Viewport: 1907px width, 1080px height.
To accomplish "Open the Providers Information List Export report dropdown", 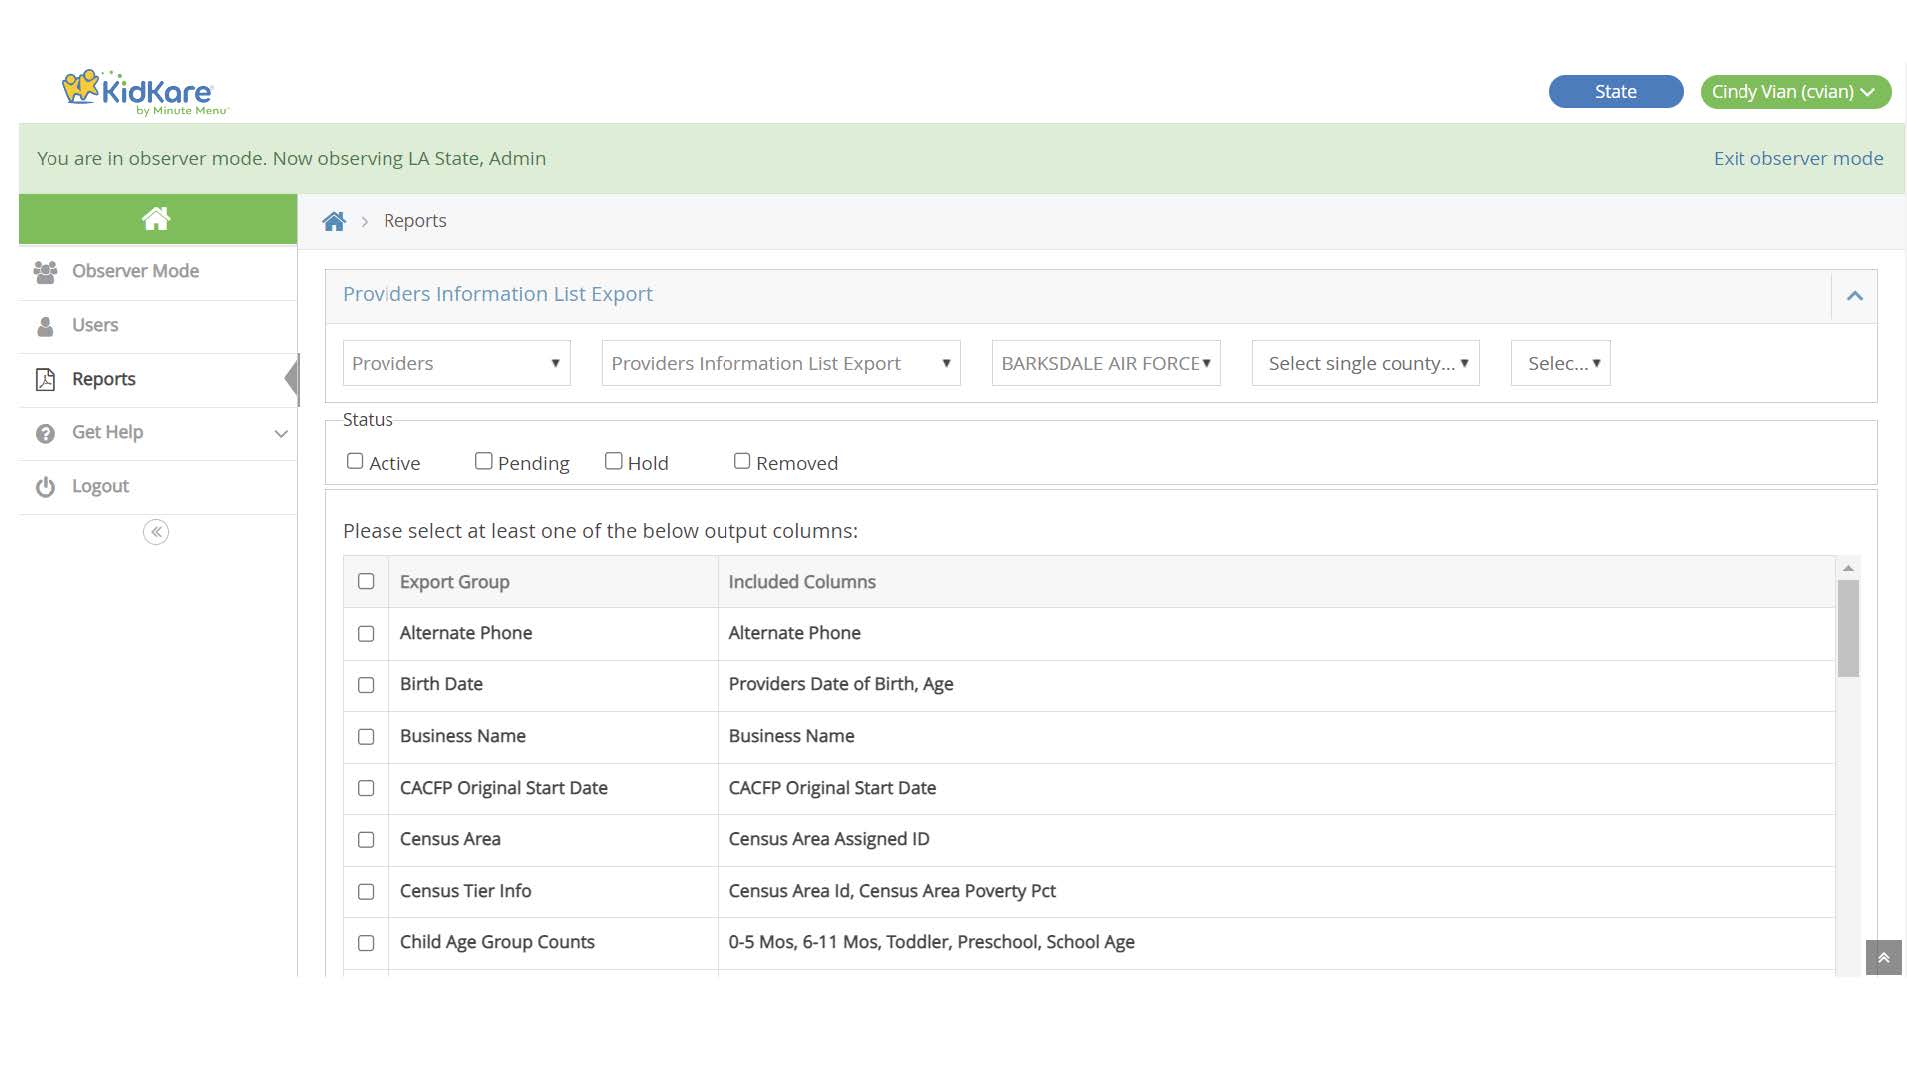I will (x=781, y=363).
